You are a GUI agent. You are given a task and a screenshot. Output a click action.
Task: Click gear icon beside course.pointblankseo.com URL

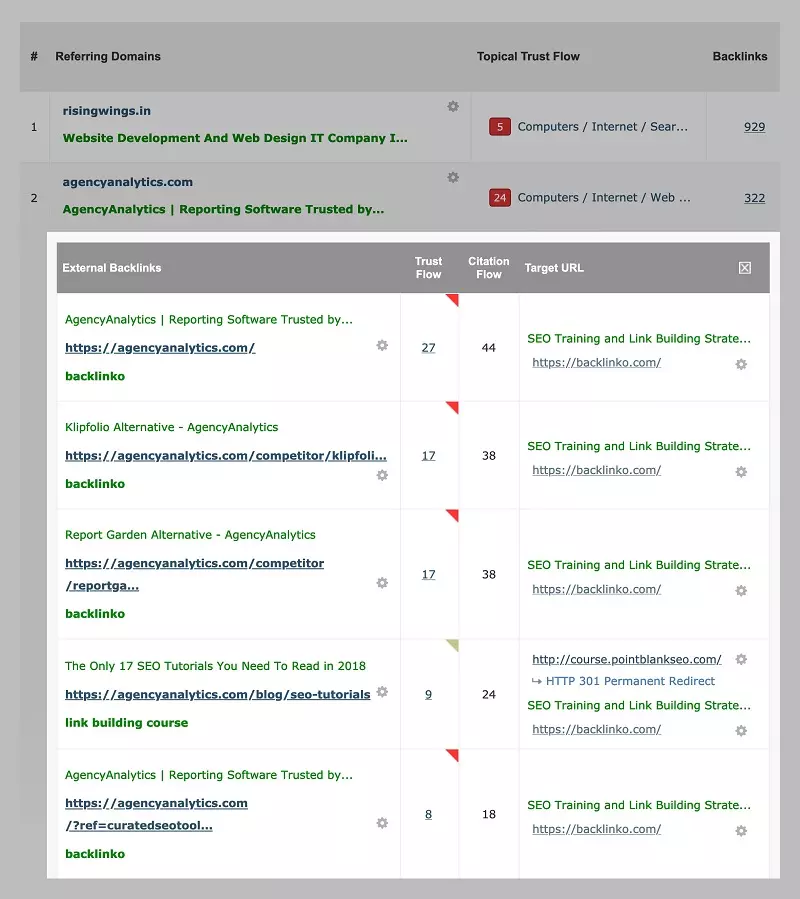[x=741, y=659]
